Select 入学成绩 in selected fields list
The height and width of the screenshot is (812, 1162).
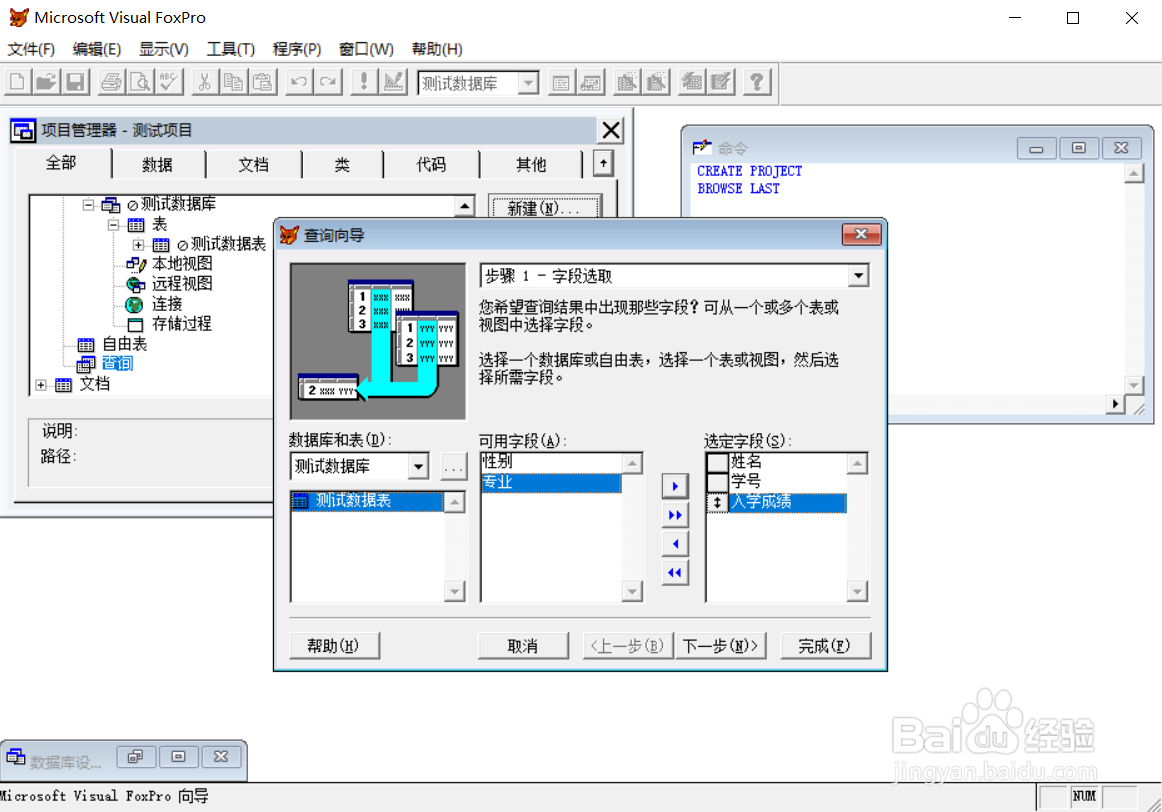point(787,502)
